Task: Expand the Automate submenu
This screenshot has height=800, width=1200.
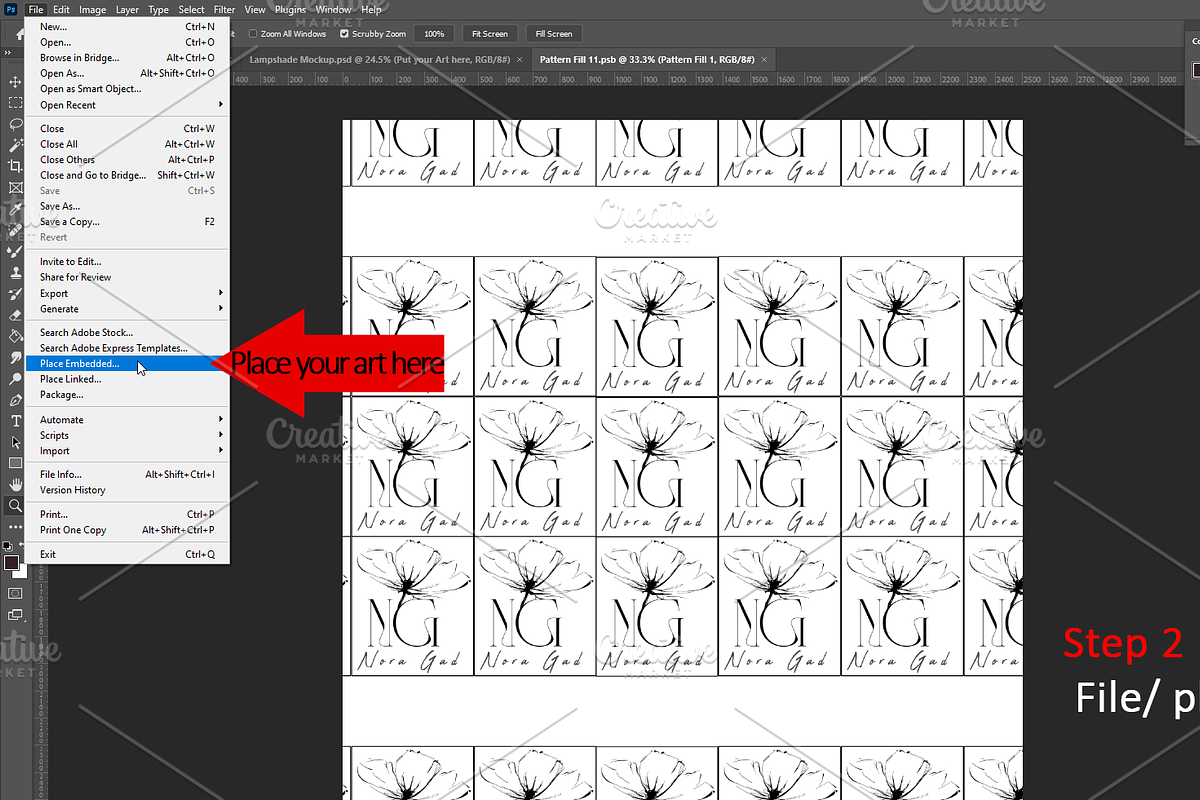Action: [x=127, y=420]
